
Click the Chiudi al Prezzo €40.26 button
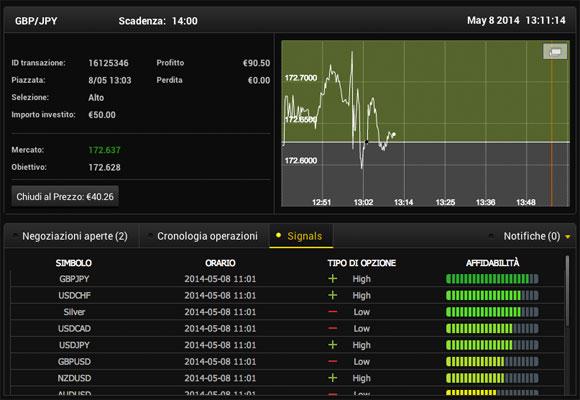tap(65, 196)
